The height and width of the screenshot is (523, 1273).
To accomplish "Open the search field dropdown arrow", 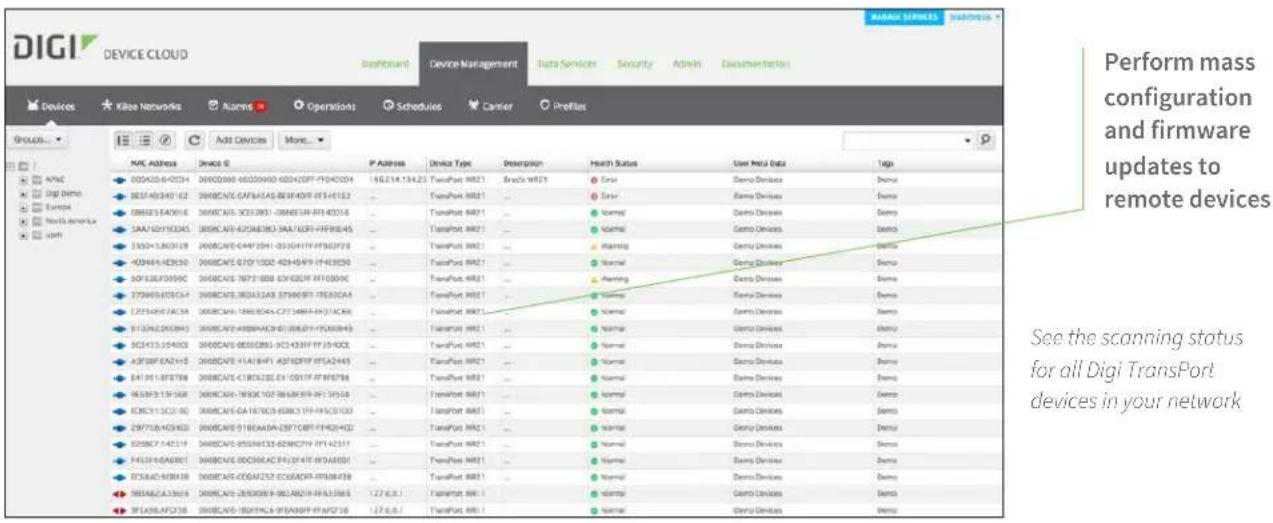I will (x=967, y=142).
